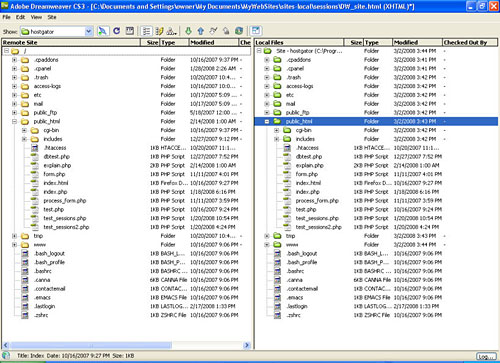This screenshot has height=363, width=500.
Task: Click local Site - hostgator root folder icon
Action: [268, 51]
